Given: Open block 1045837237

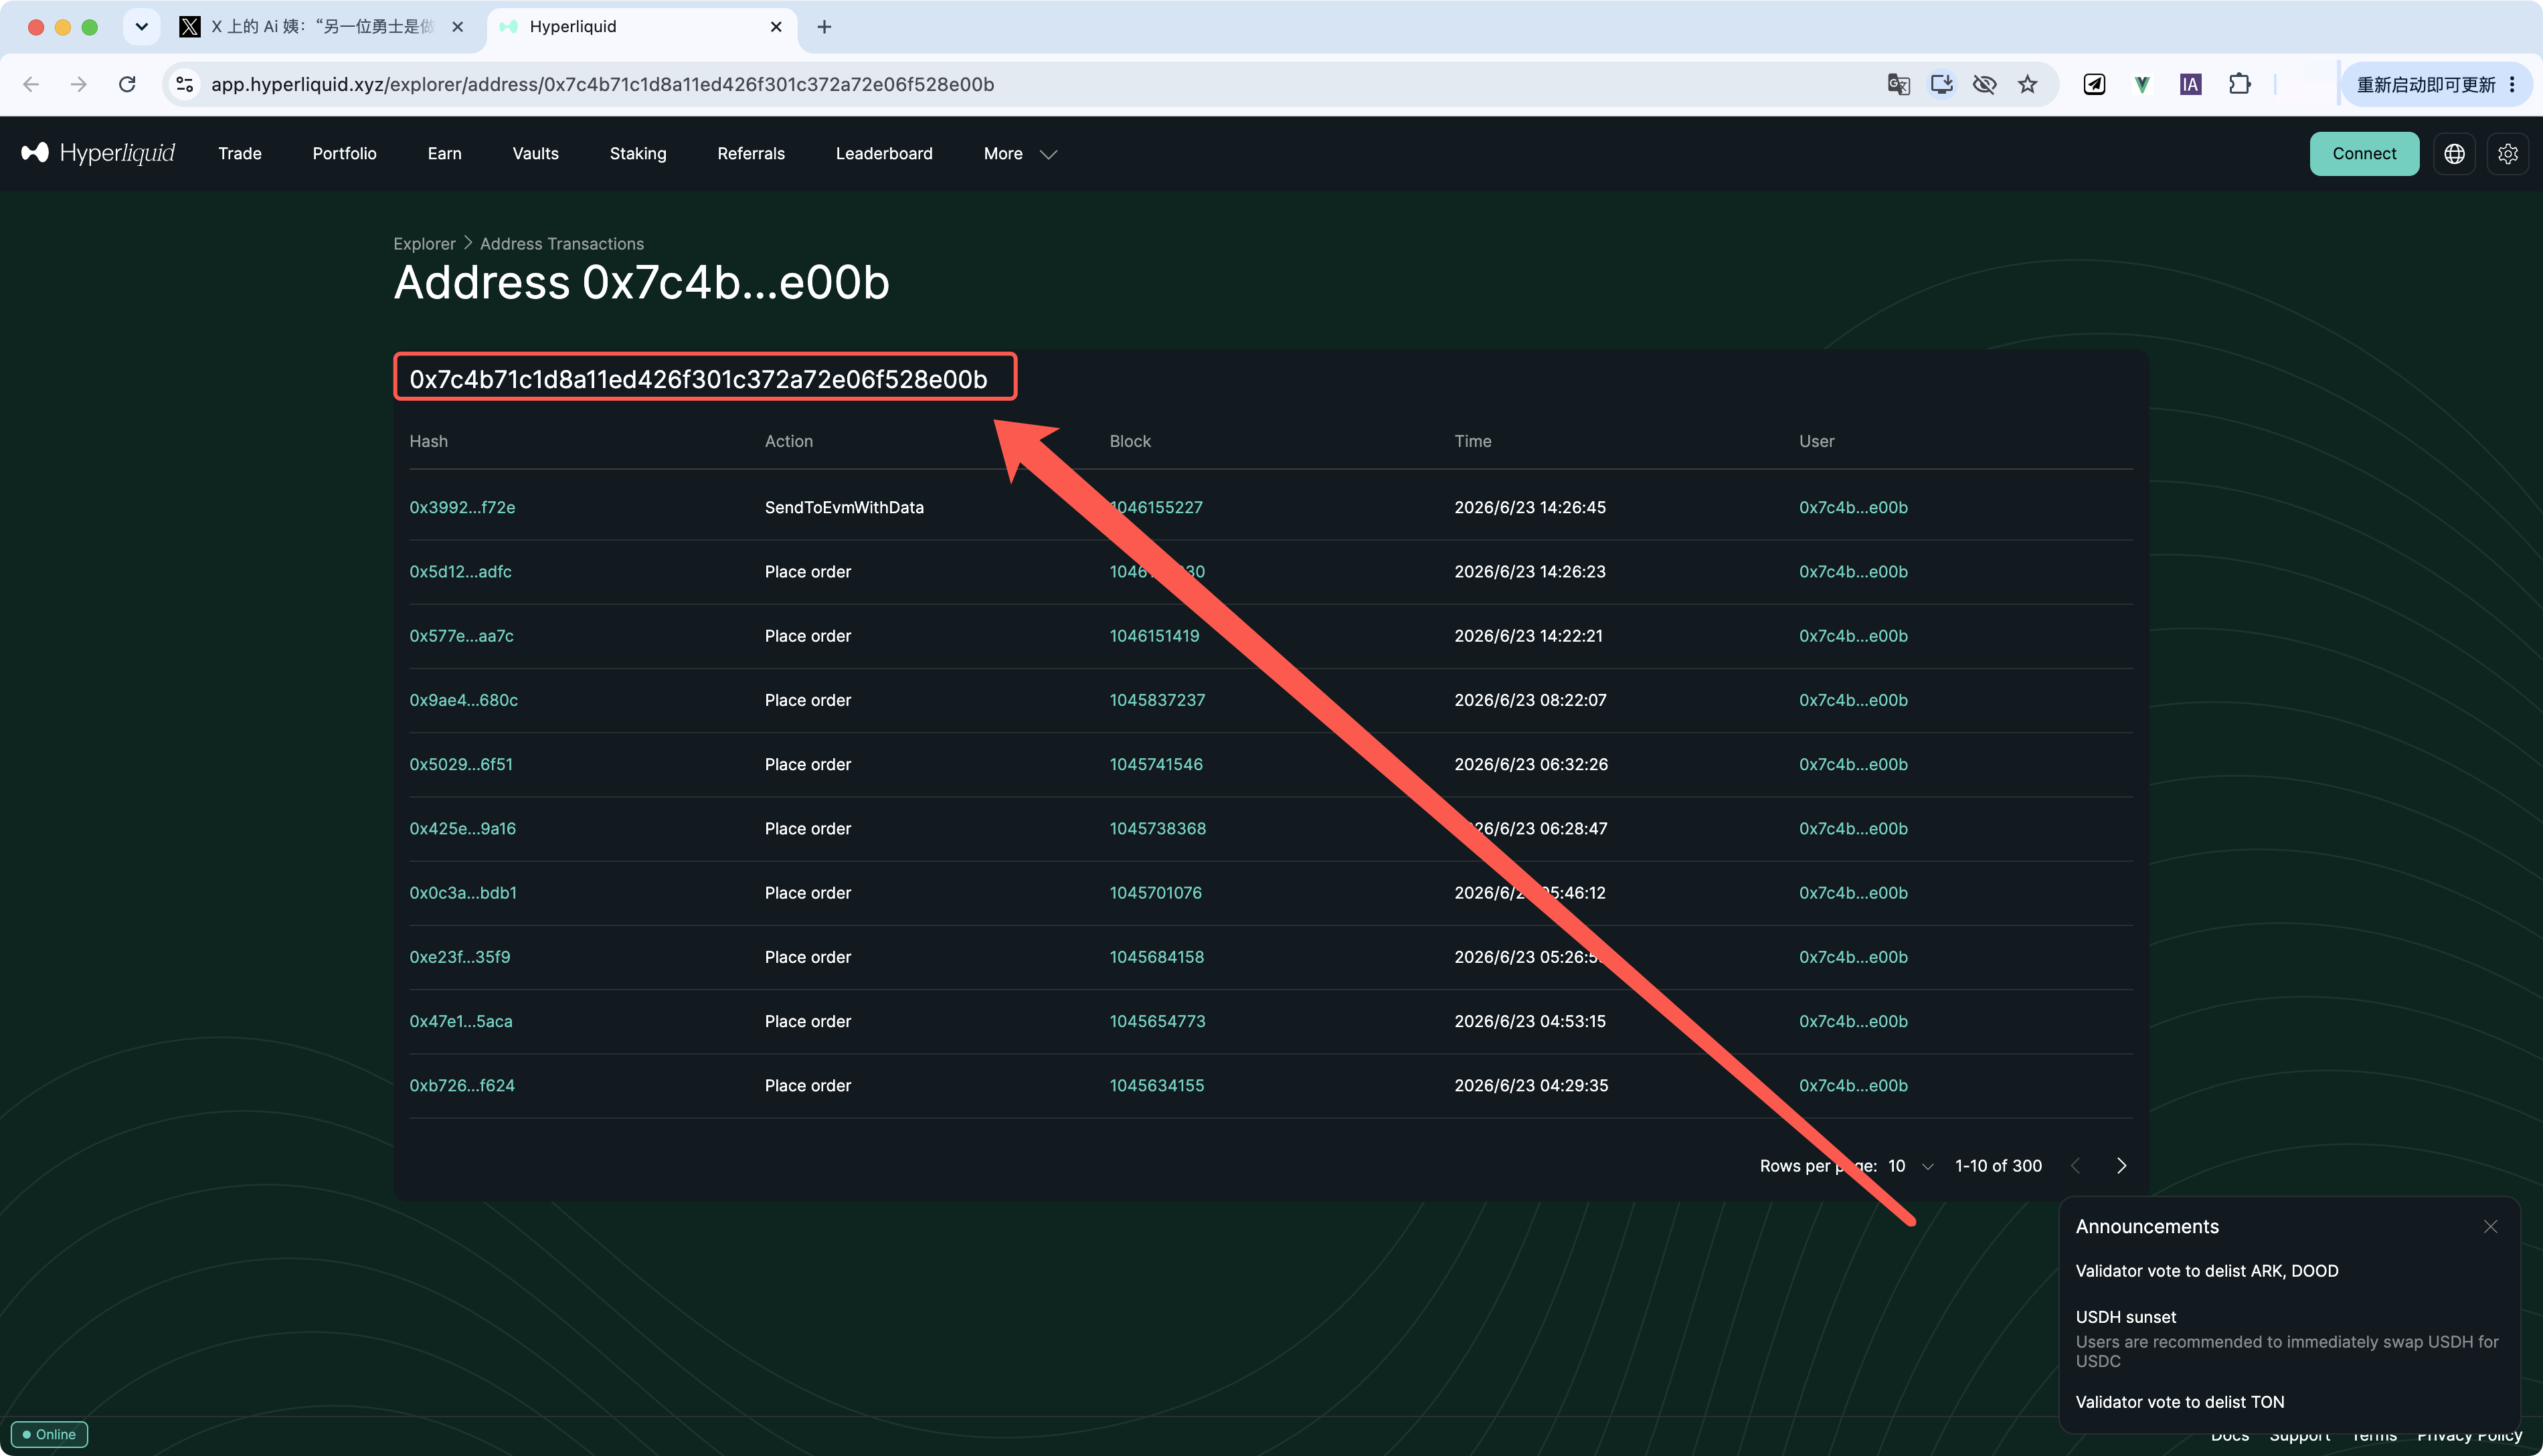Looking at the screenshot, I should click(x=1157, y=700).
